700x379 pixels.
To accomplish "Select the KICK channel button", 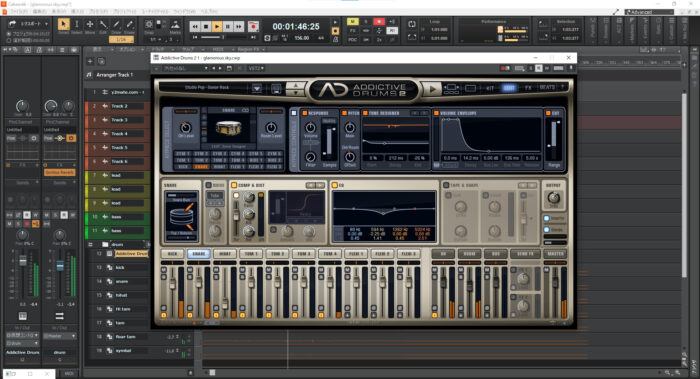I will pos(172,254).
